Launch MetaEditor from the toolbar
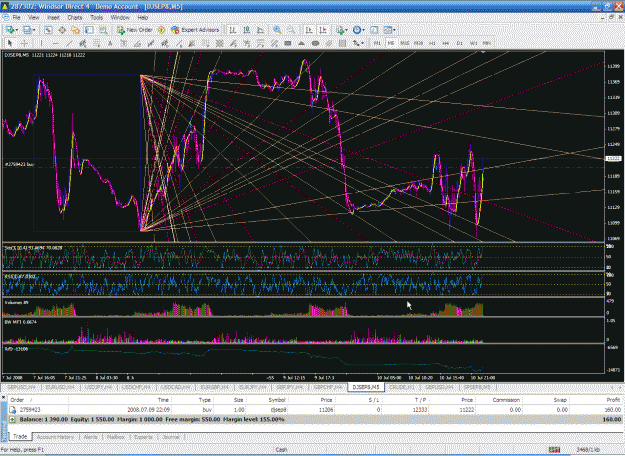 click(161, 30)
